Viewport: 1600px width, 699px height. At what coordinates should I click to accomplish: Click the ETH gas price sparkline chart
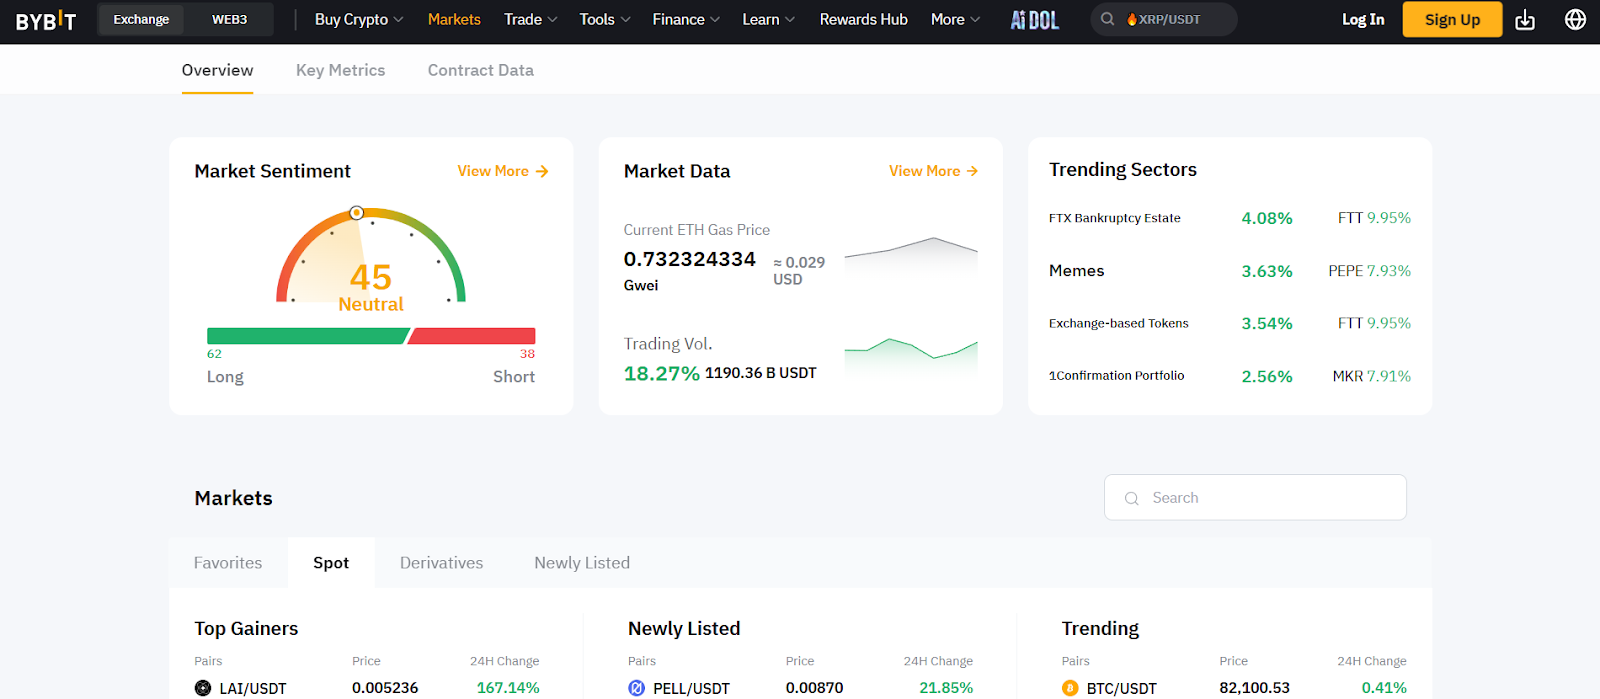911,254
